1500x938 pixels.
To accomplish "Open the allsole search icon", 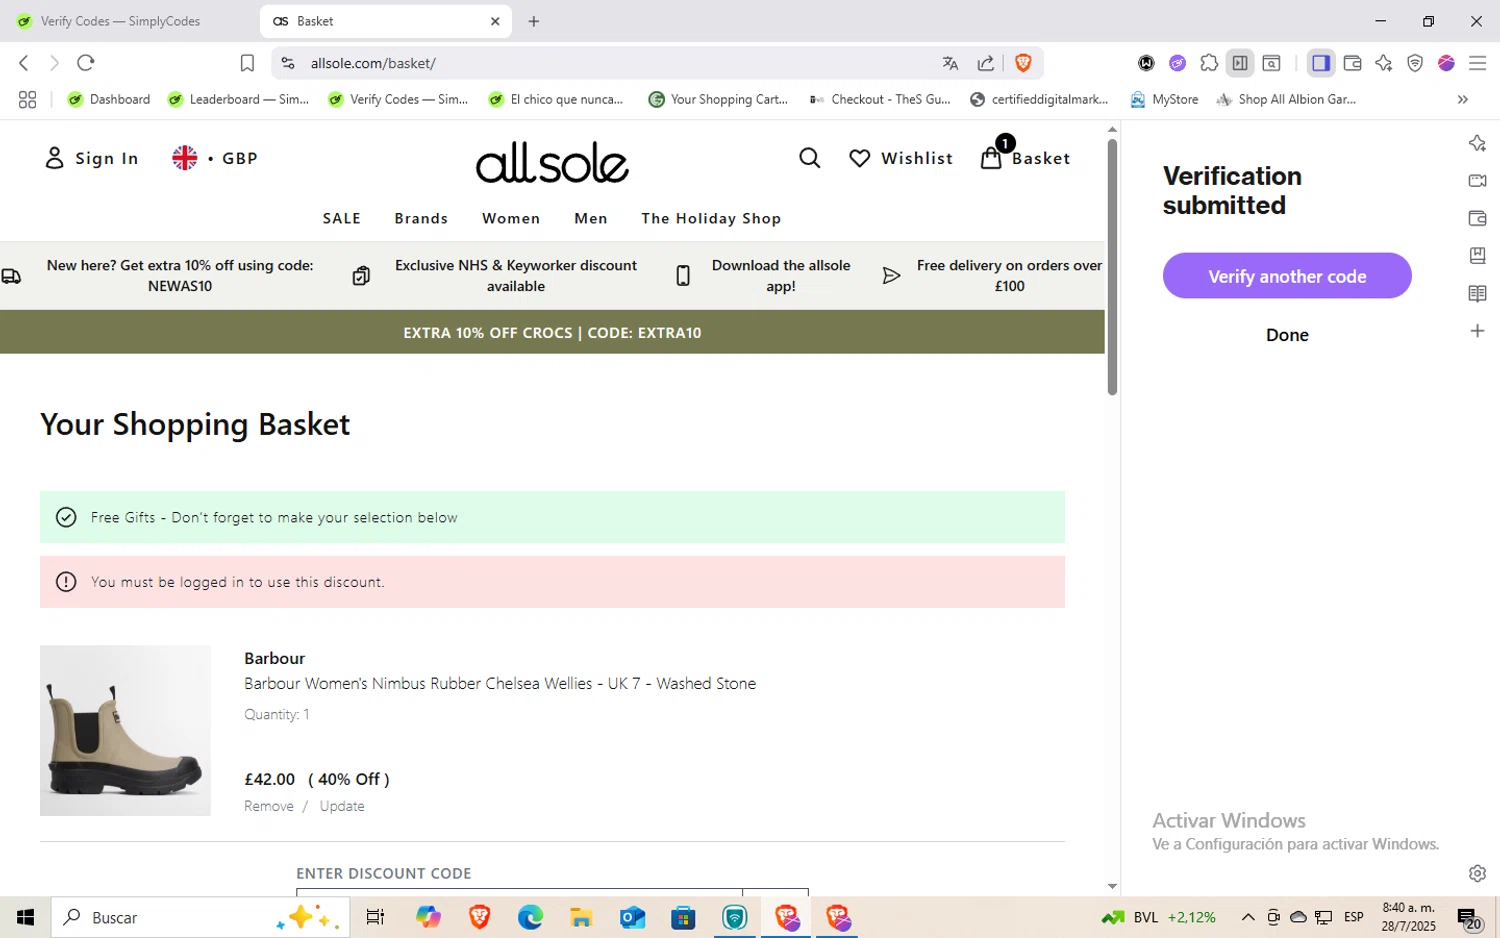I will [x=810, y=158].
